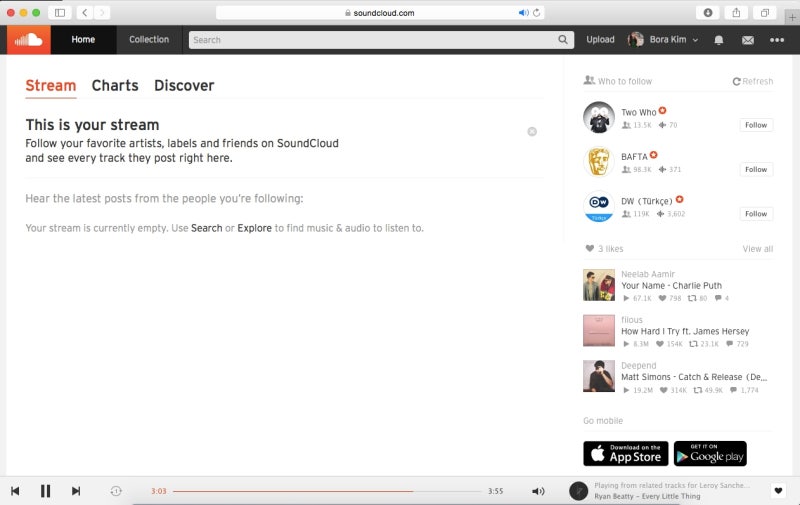Open 'Matt Simons - Catch & Release' track
Viewport: 800px width, 505px height.
click(694, 377)
